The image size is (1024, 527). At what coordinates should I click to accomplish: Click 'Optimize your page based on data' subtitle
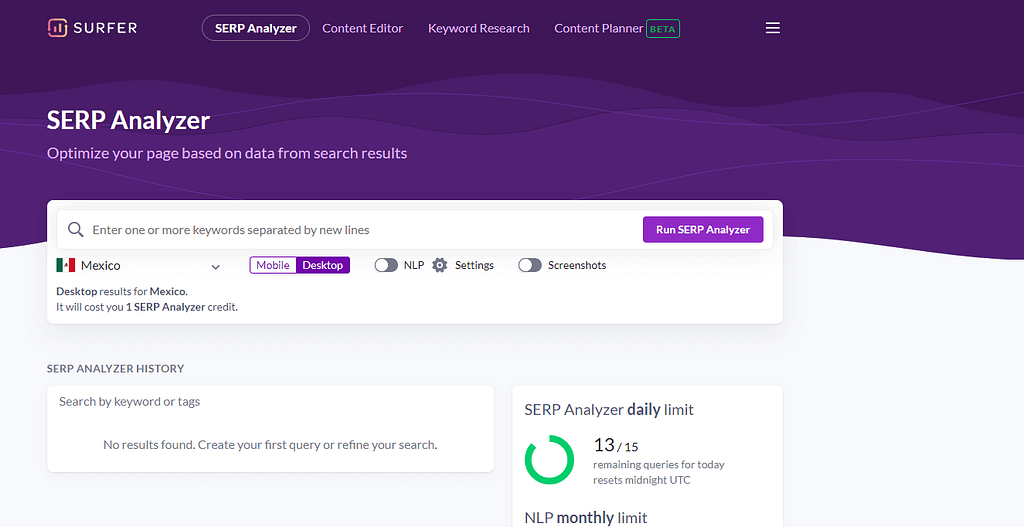coord(227,153)
